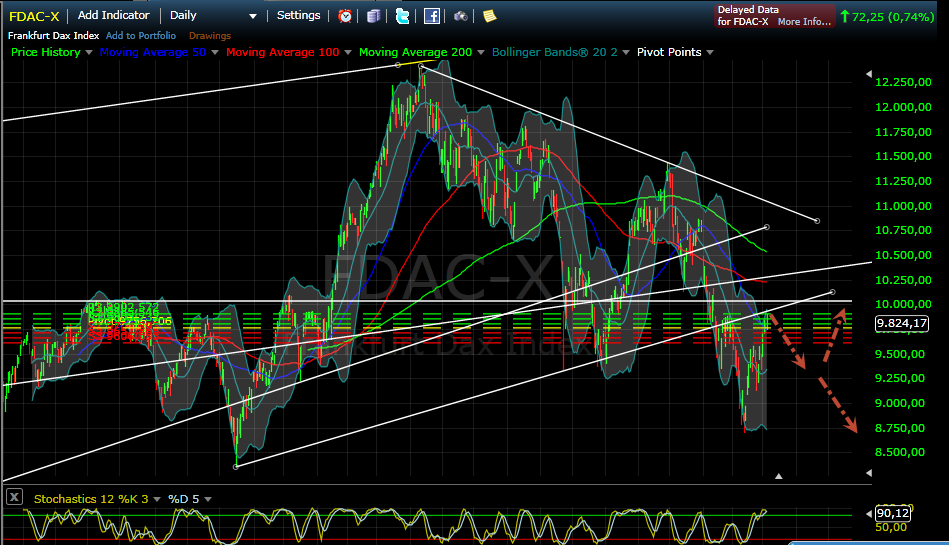Click the 72,25 (0,74%) price change text

[x=893, y=17]
